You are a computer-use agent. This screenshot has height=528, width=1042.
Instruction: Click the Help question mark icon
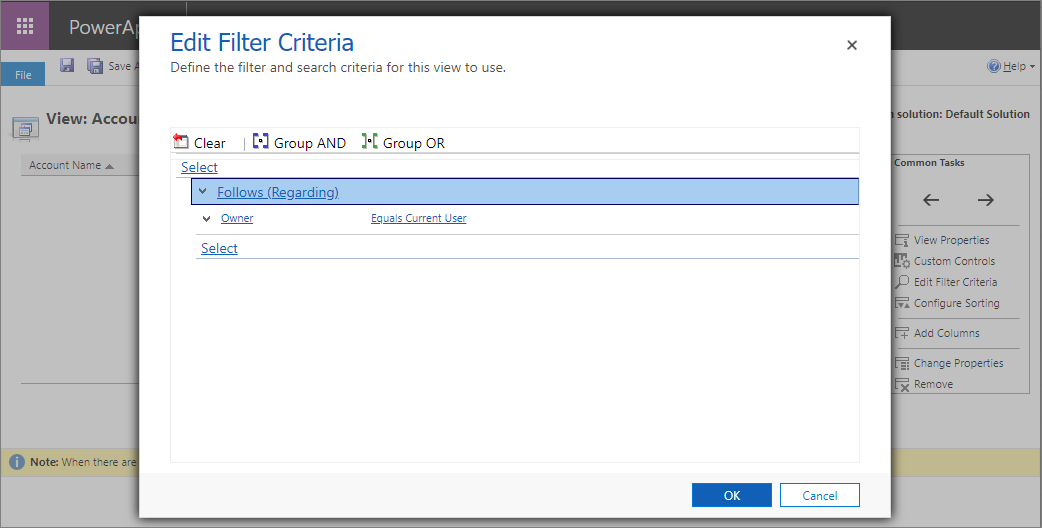pos(993,66)
